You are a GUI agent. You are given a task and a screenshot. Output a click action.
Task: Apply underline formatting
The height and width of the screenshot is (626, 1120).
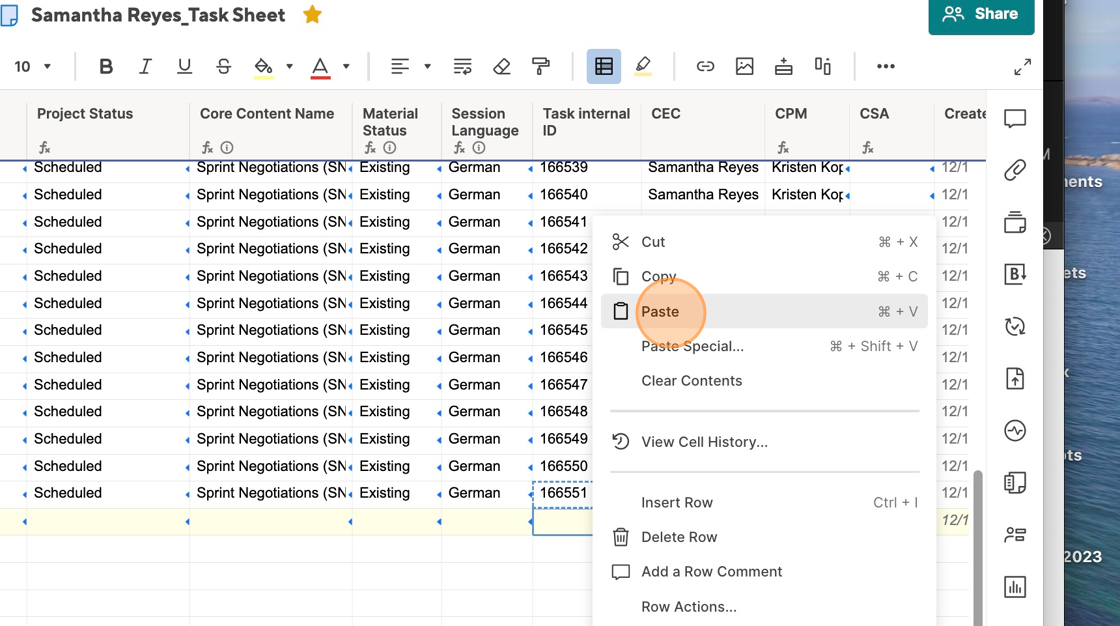[184, 66]
